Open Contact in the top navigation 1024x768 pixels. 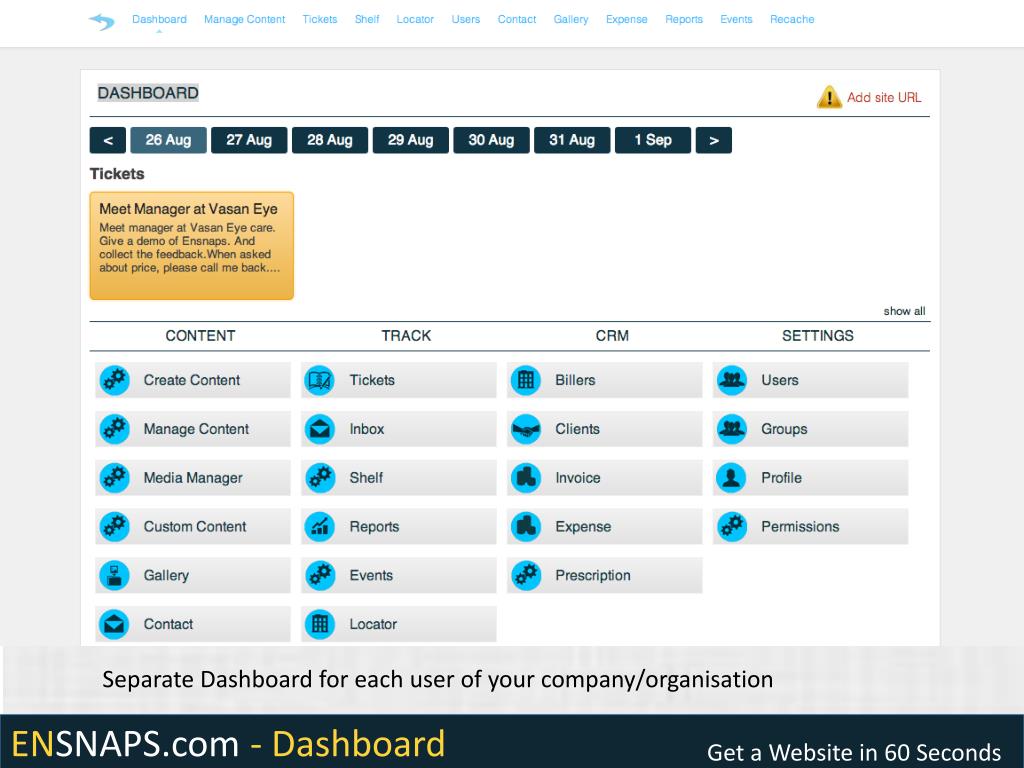click(x=517, y=20)
